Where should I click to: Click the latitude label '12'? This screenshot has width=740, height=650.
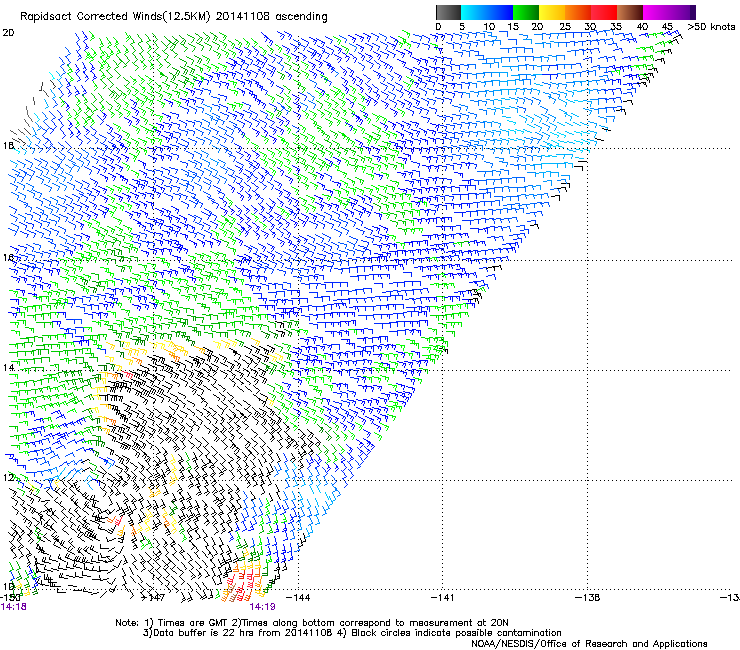click(8, 478)
